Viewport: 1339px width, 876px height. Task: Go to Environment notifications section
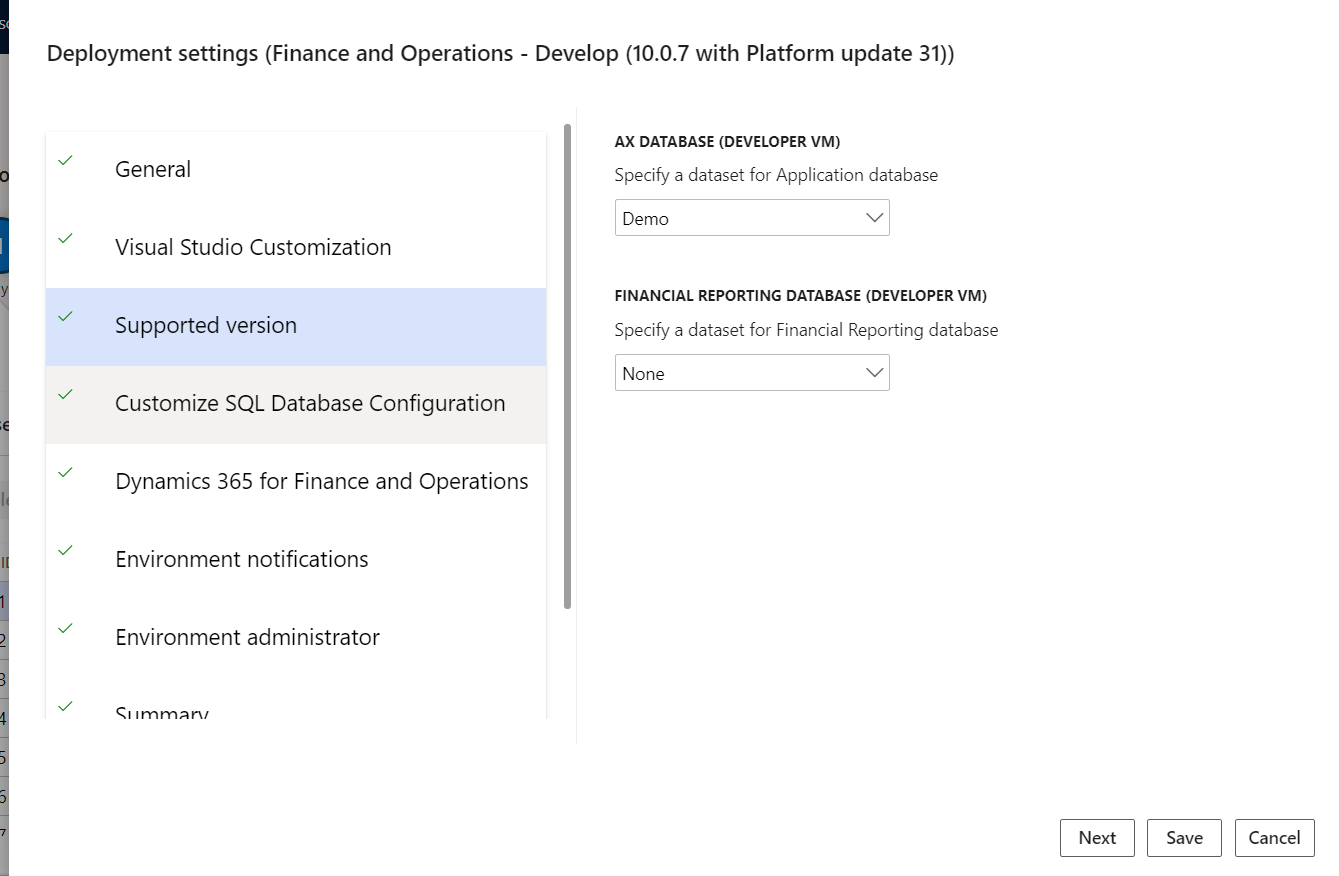tap(296, 560)
